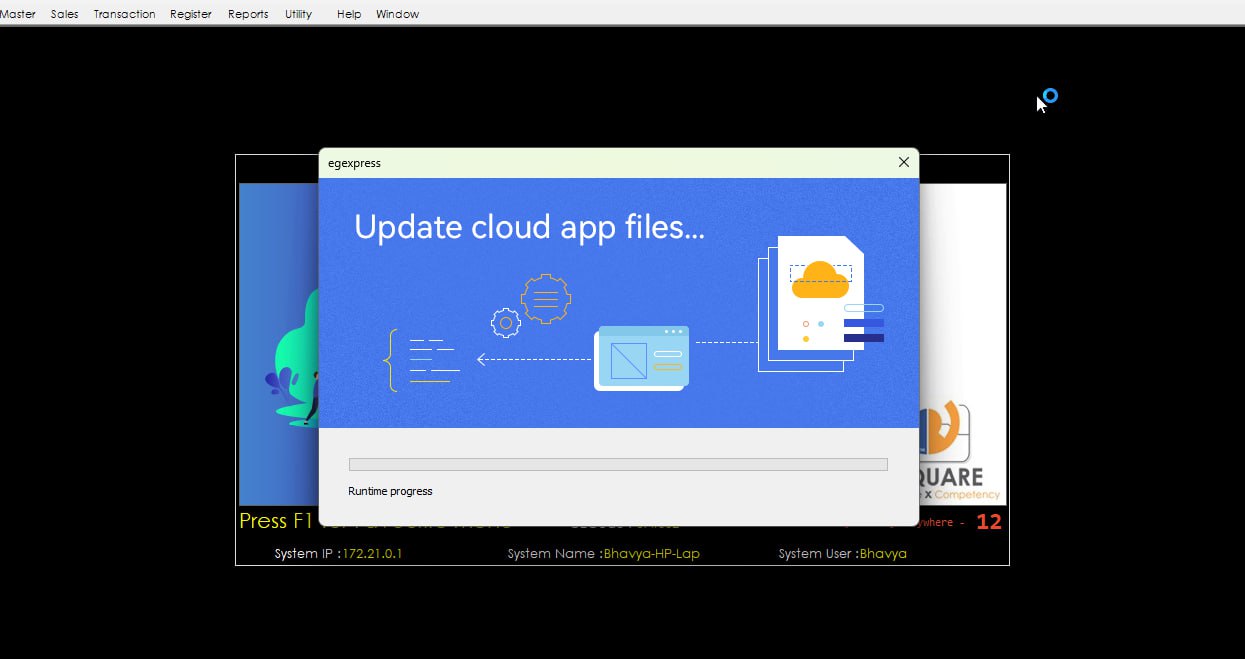Open the Utility menu

pyautogui.click(x=298, y=14)
